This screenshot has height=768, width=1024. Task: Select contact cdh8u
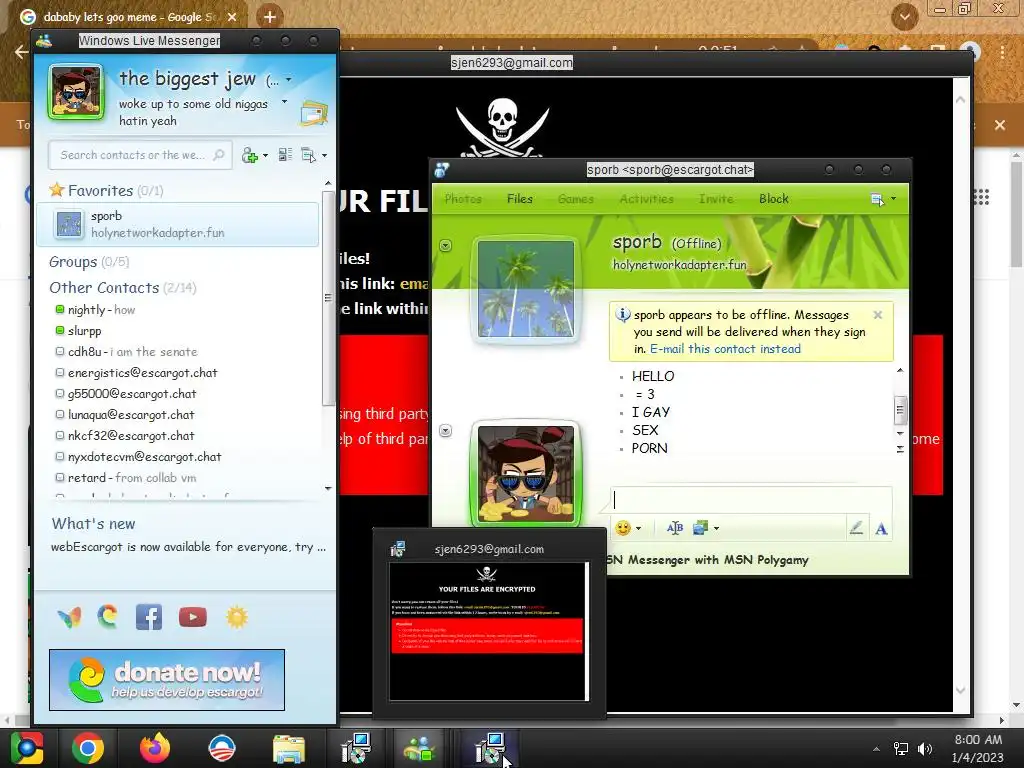point(126,351)
